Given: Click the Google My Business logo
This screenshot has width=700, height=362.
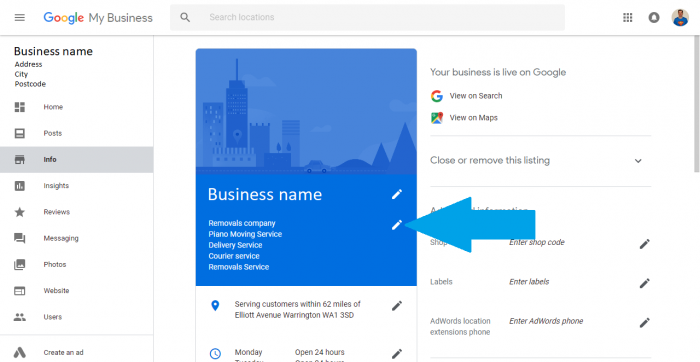Looking at the screenshot, I should [98, 17].
